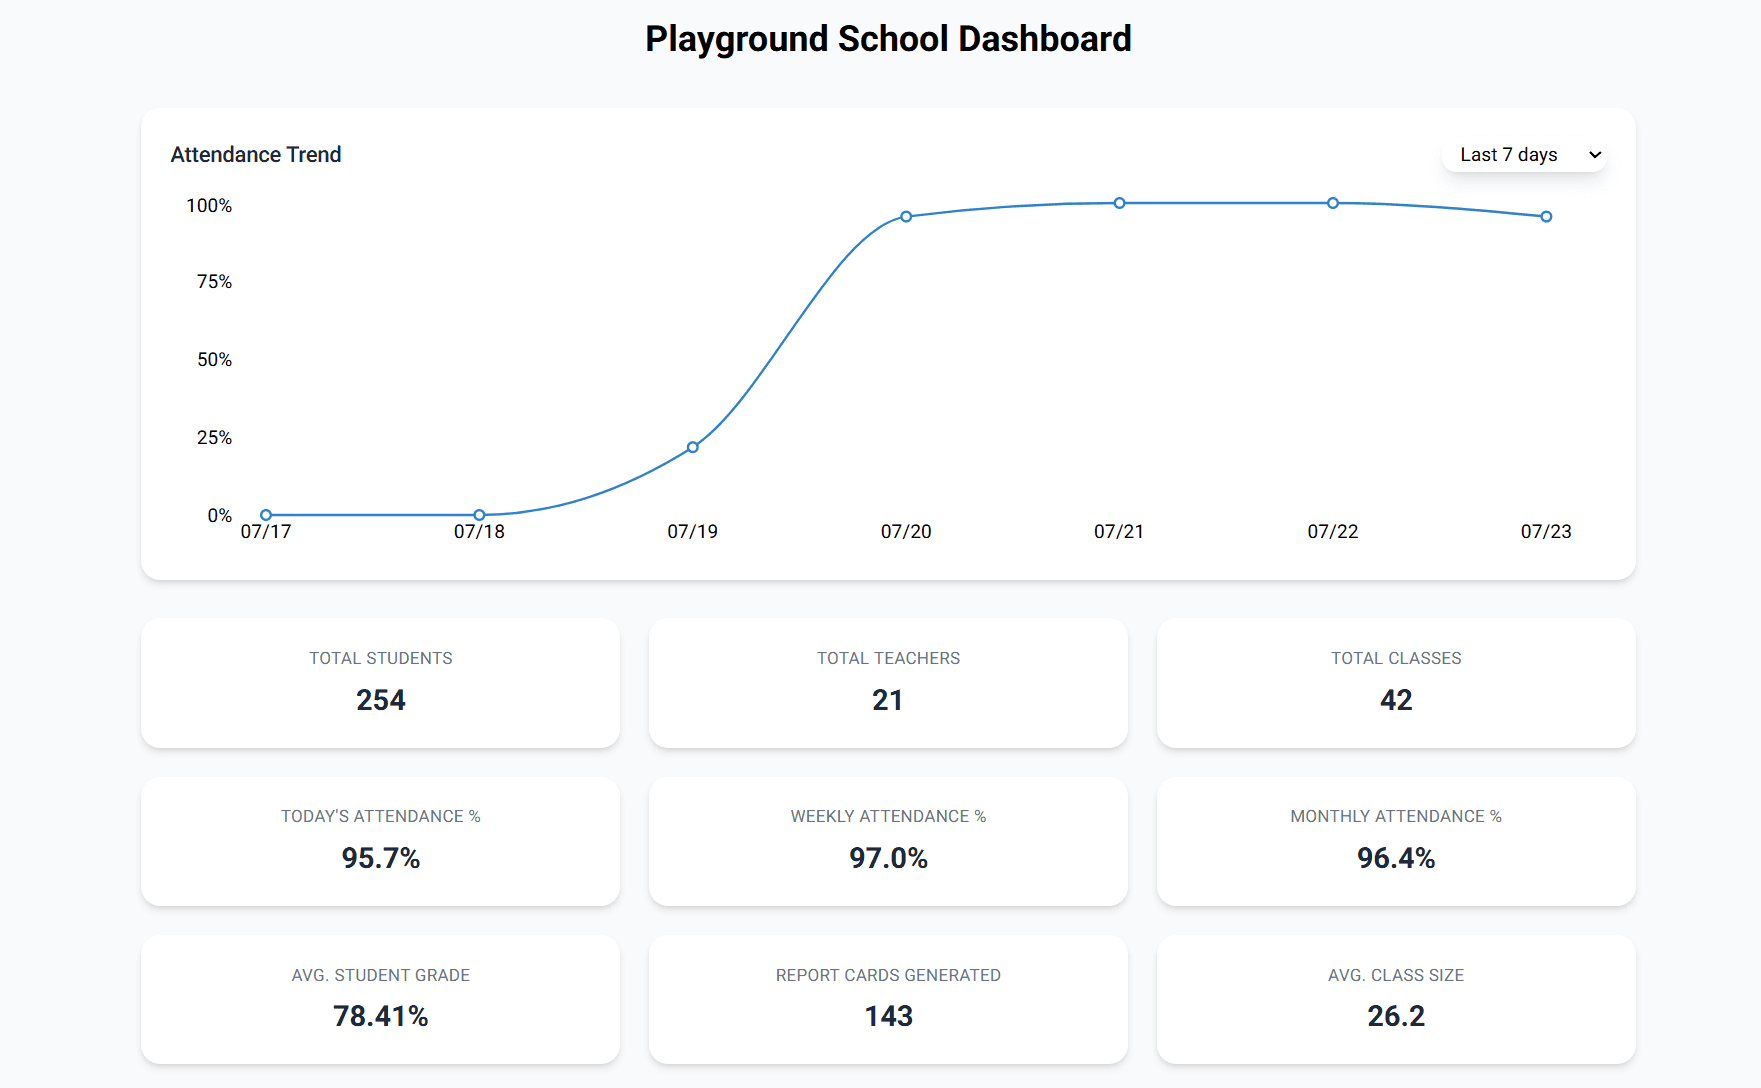
Task: Select the Weekly Attendance % card
Action: click(888, 841)
